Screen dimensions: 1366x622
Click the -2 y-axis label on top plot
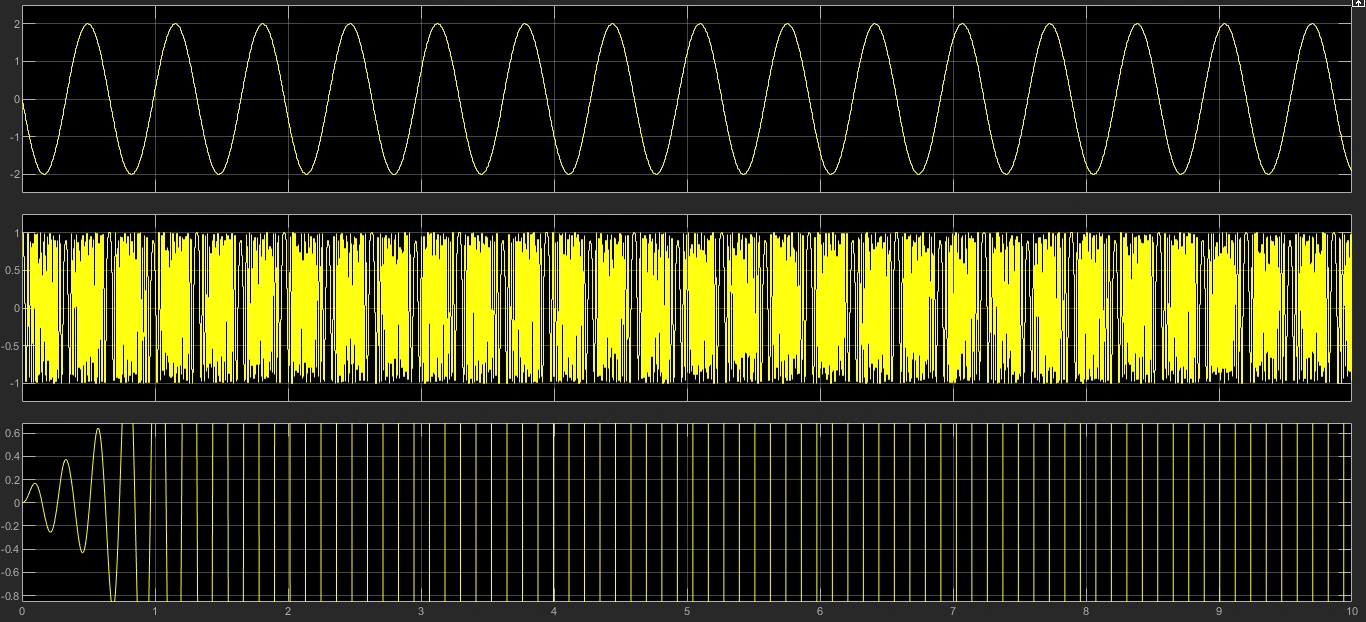[x=13, y=174]
